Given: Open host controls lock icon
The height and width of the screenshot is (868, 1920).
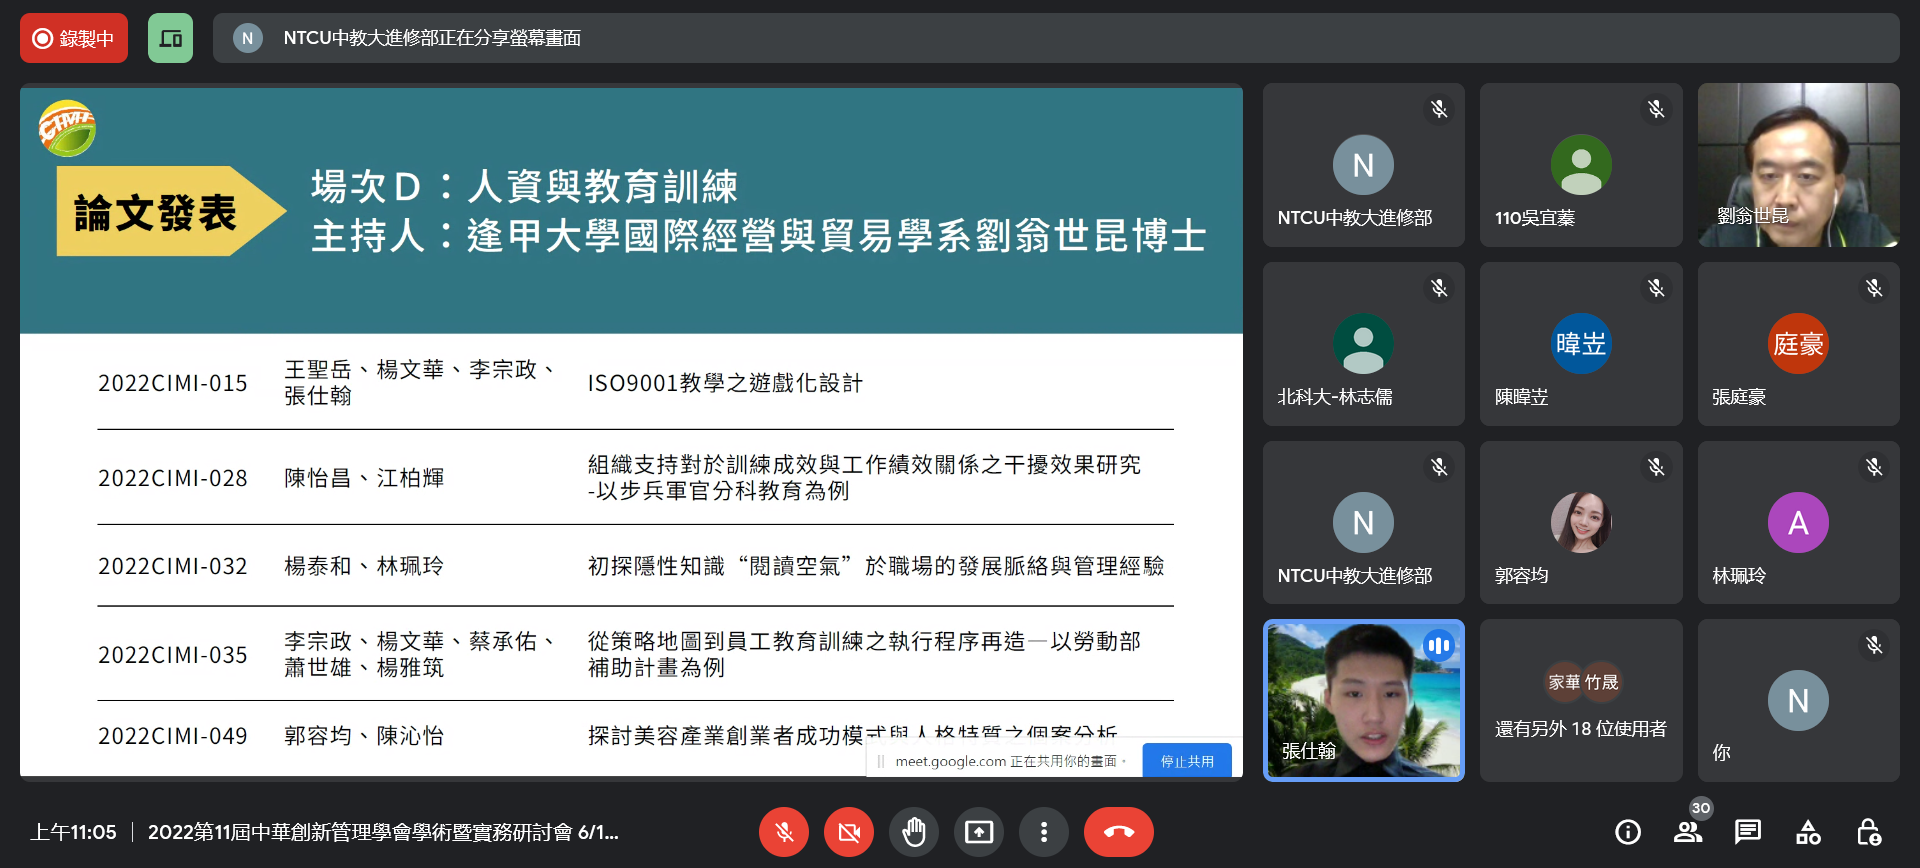Looking at the screenshot, I should coord(1868,832).
